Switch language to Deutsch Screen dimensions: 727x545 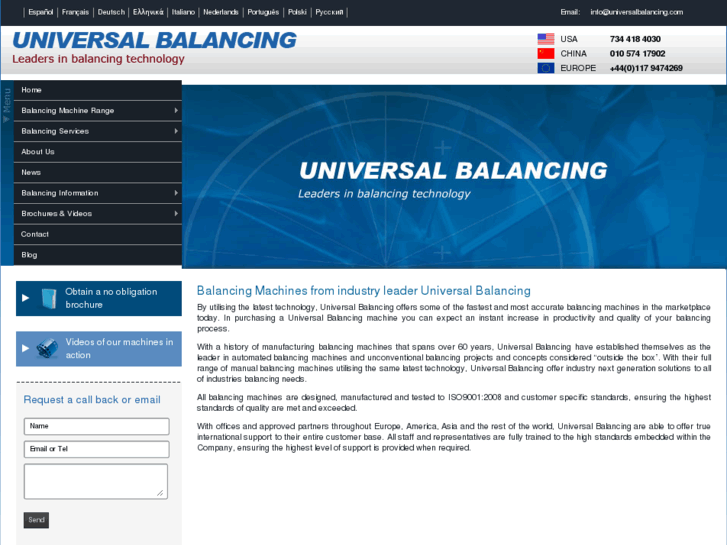point(111,12)
